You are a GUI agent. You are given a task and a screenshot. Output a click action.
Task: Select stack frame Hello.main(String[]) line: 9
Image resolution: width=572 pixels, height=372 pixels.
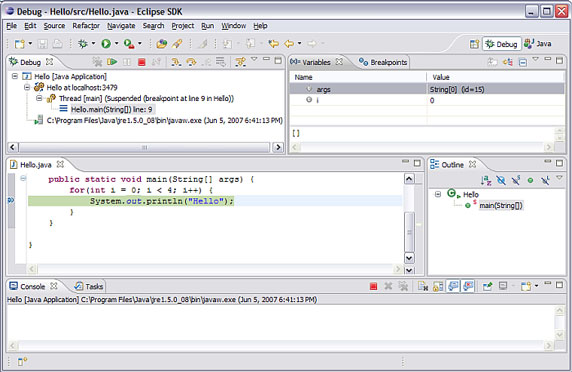[x=111, y=109]
